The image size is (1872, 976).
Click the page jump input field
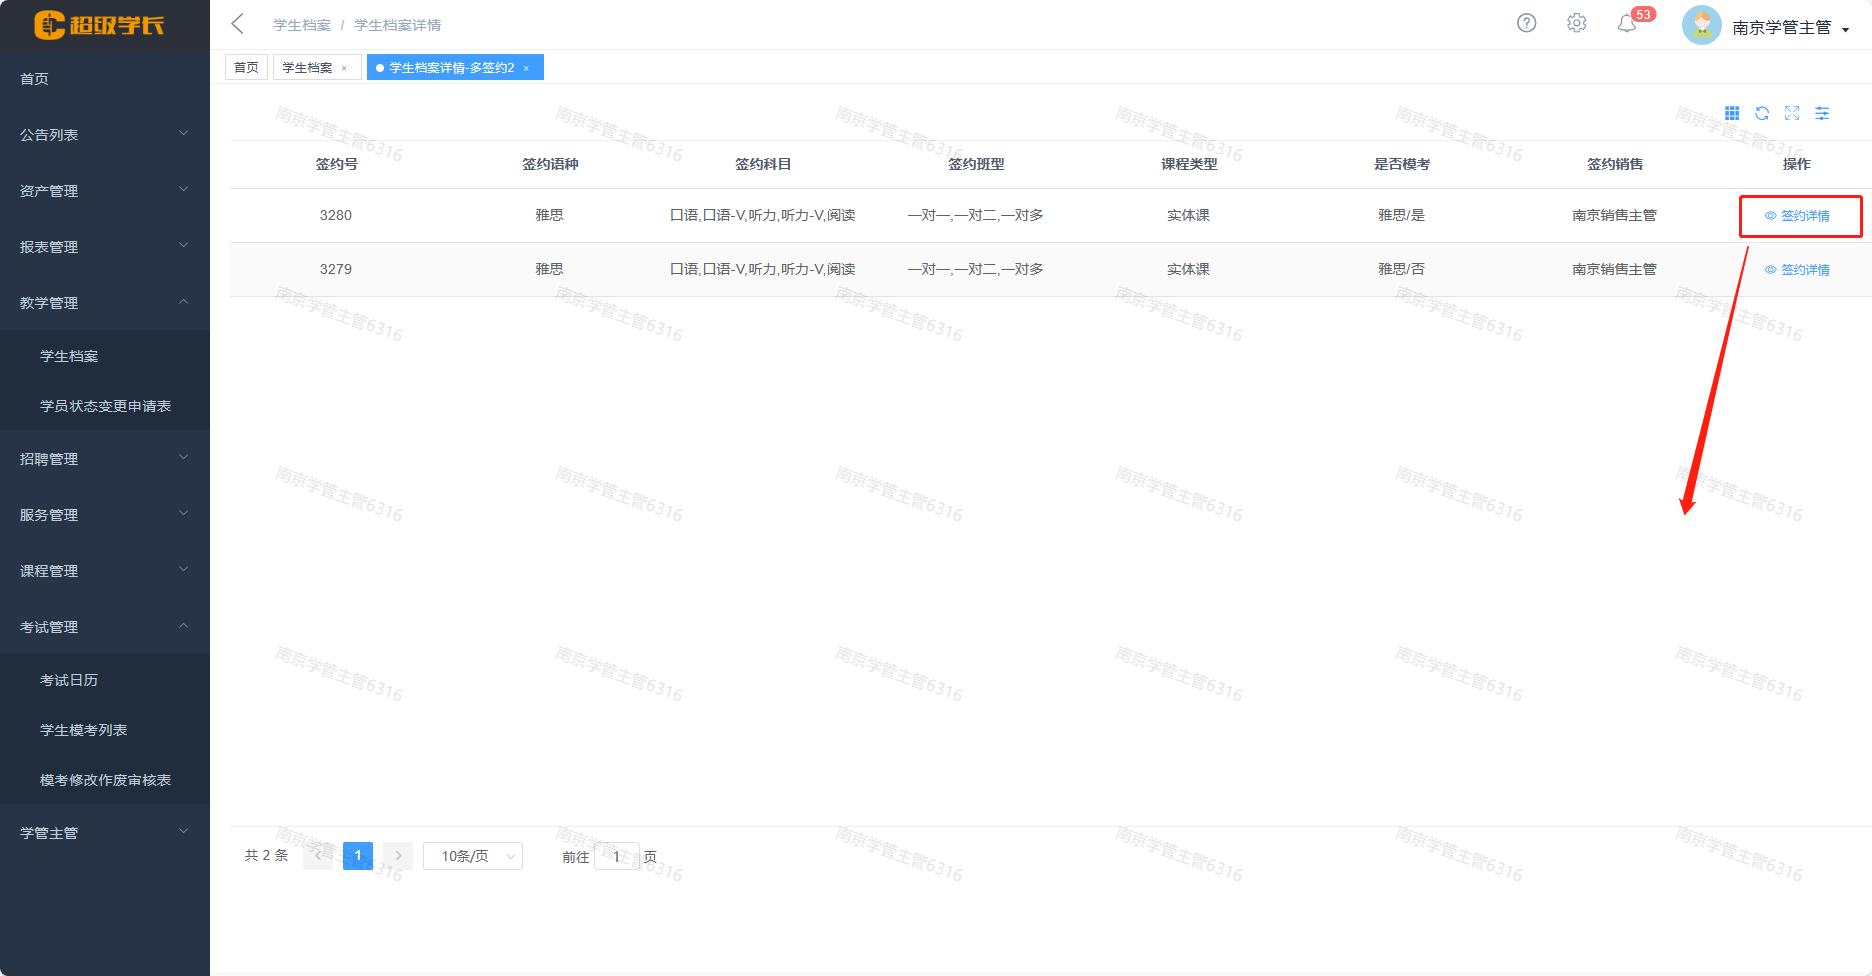[616, 856]
